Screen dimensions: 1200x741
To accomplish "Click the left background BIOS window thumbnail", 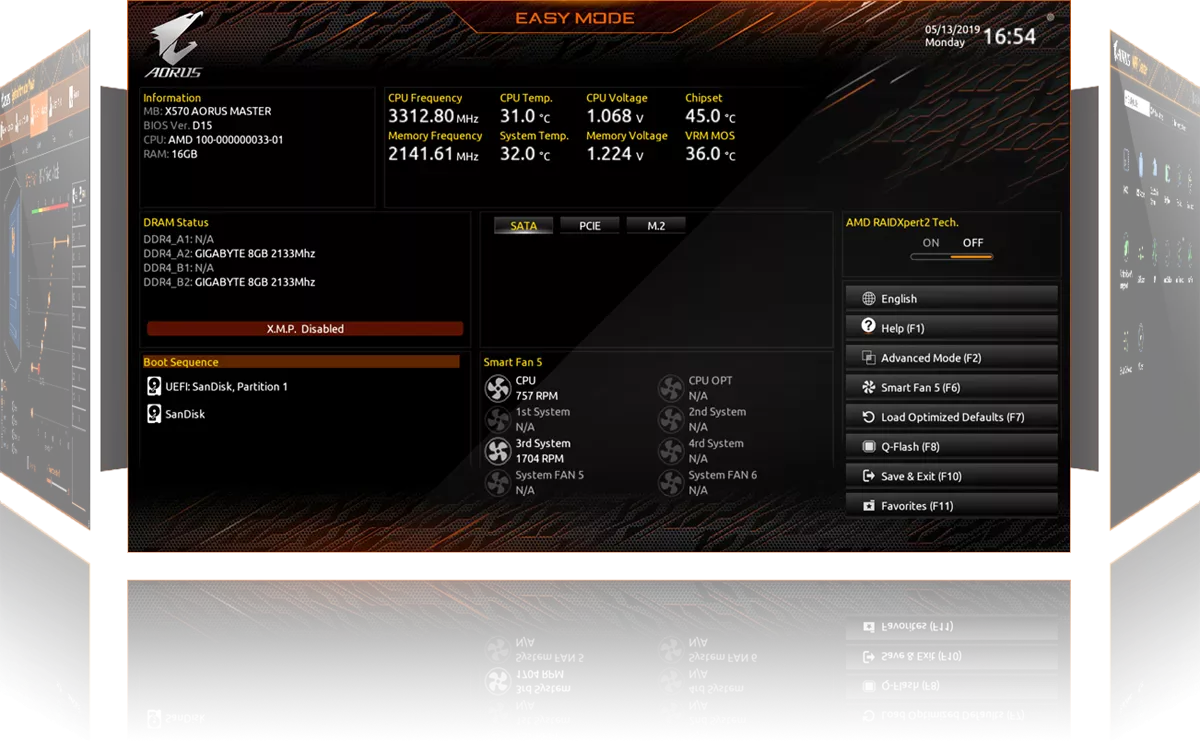I will coord(45,280).
